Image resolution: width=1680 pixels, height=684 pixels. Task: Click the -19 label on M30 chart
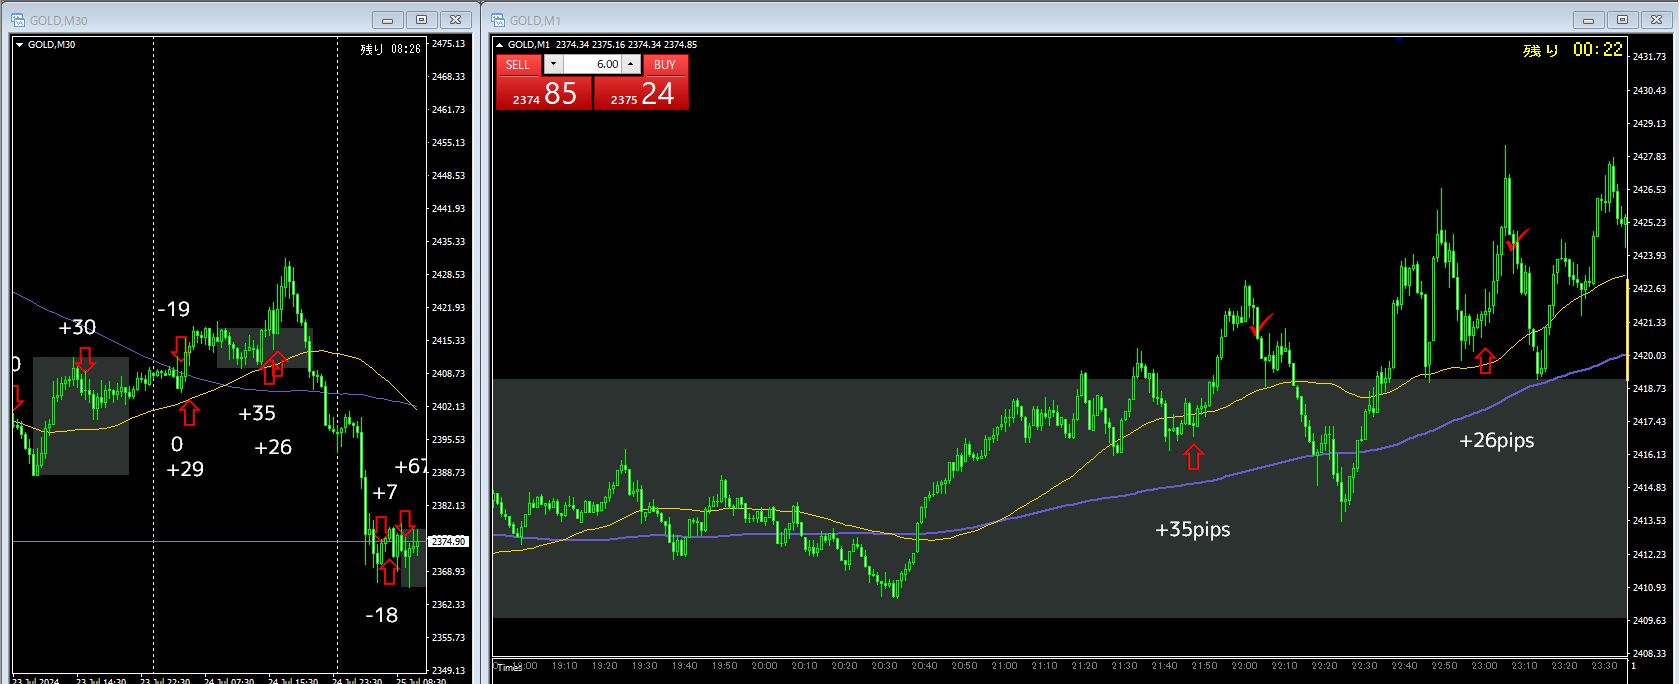coord(173,309)
